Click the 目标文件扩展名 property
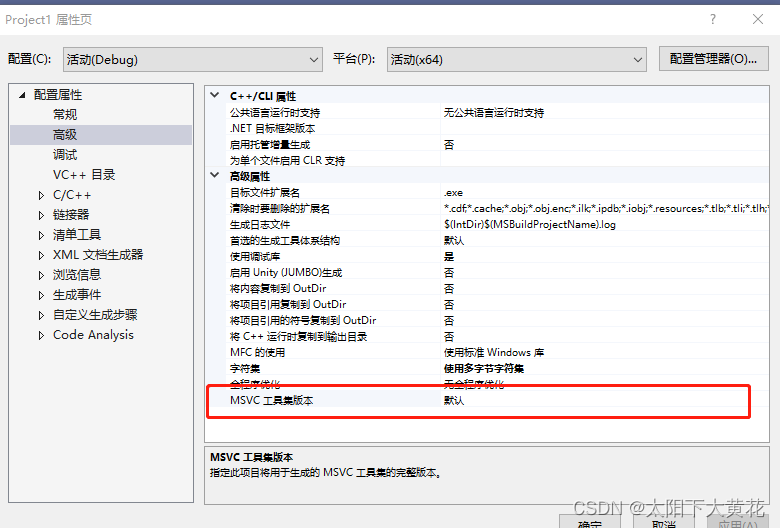780x528 pixels. [265, 193]
